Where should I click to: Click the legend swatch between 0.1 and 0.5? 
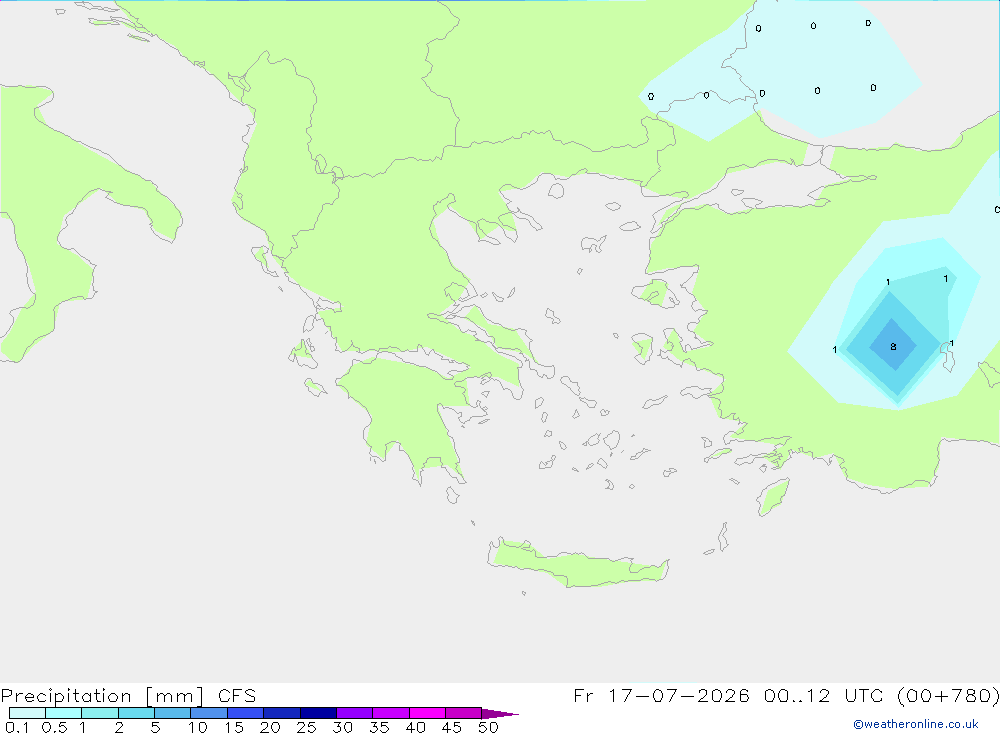(x=27, y=713)
